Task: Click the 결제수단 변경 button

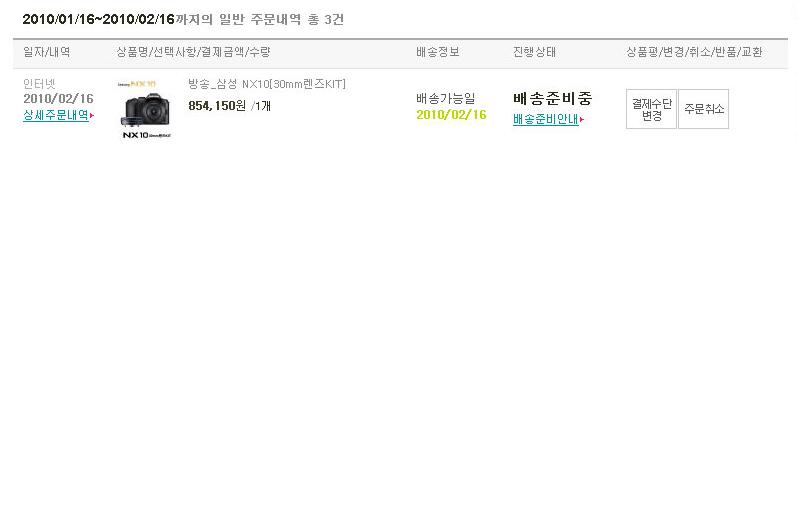Action: pyautogui.click(x=651, y=109)
